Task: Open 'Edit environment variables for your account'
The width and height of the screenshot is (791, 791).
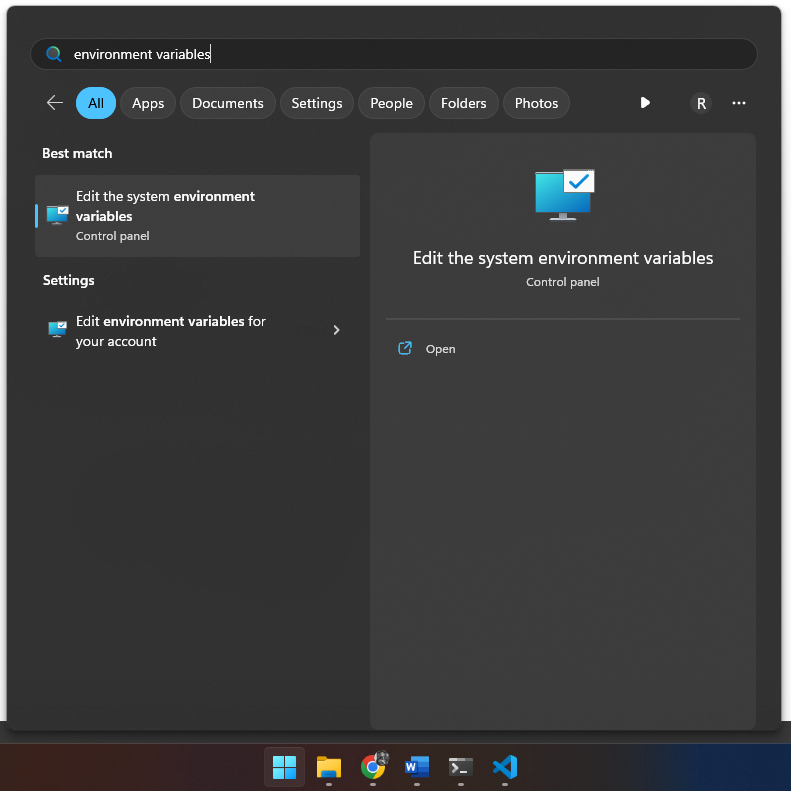Action: [197, 331]
